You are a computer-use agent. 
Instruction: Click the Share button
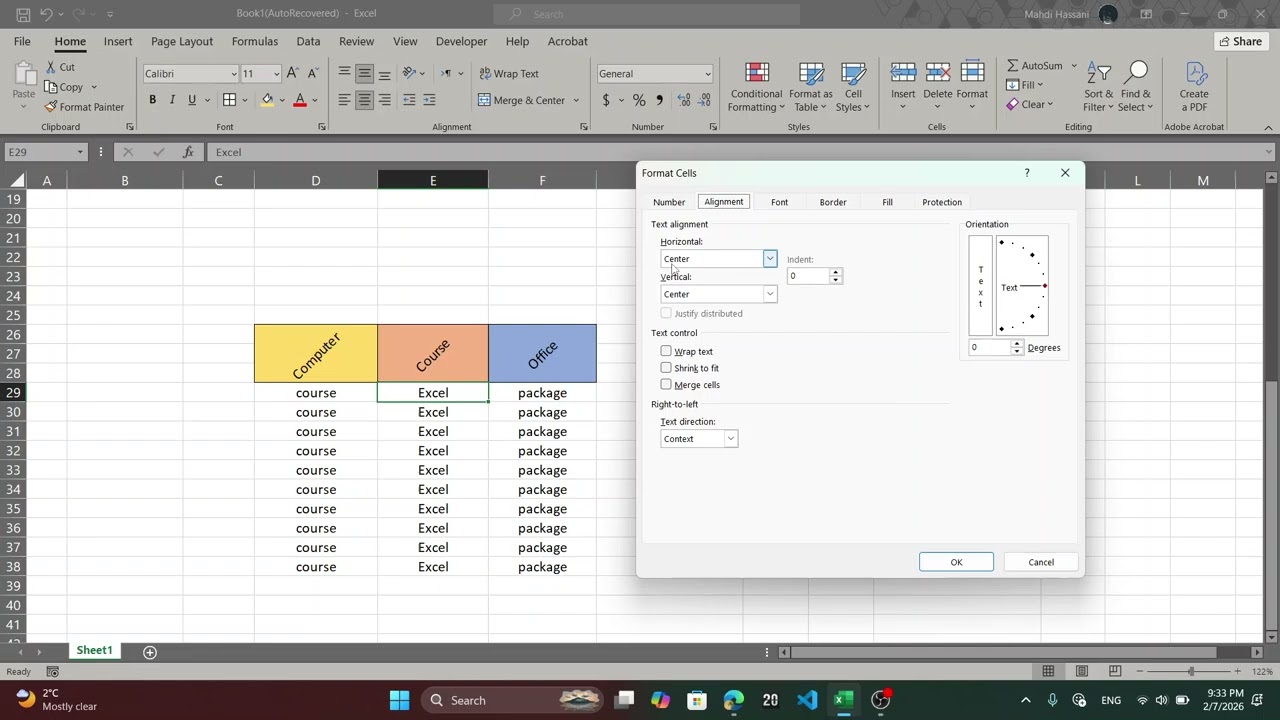point(1240,41)
